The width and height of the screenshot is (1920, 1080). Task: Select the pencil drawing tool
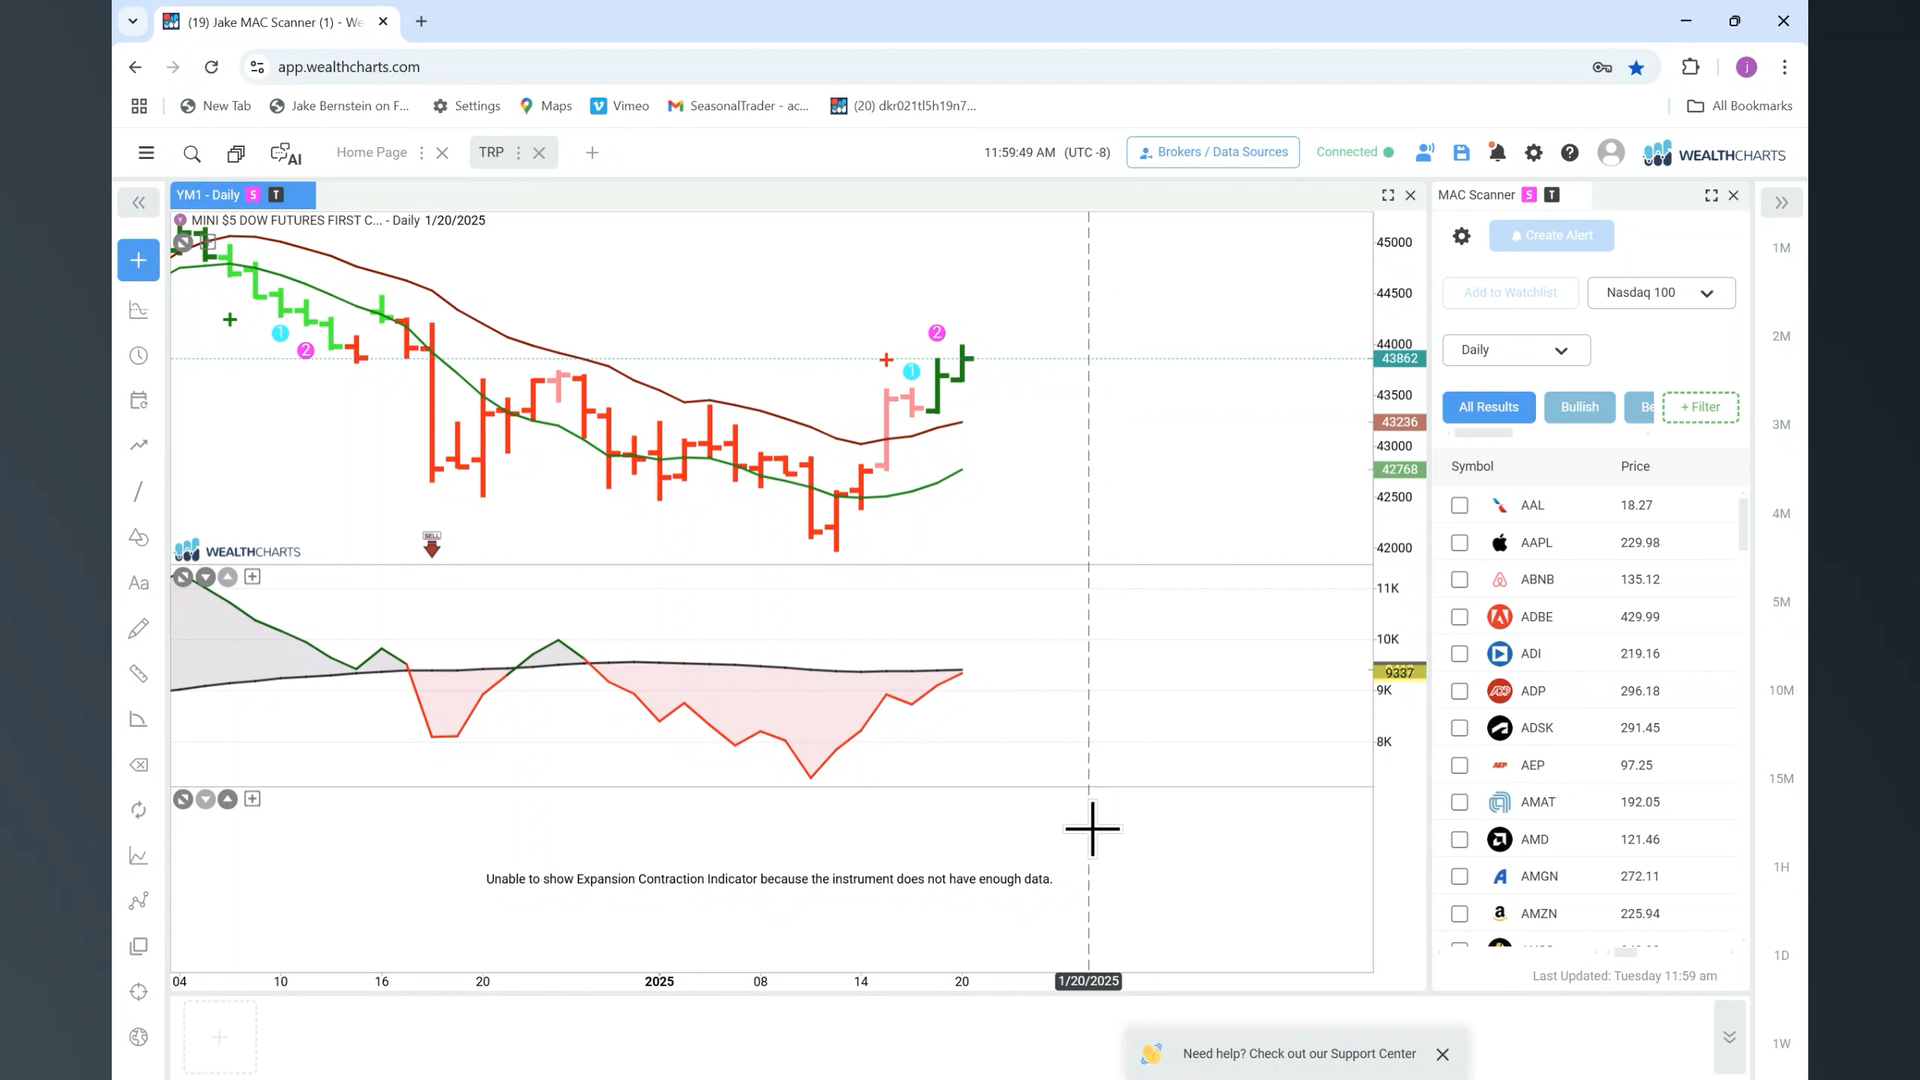(x=139, y=628)
